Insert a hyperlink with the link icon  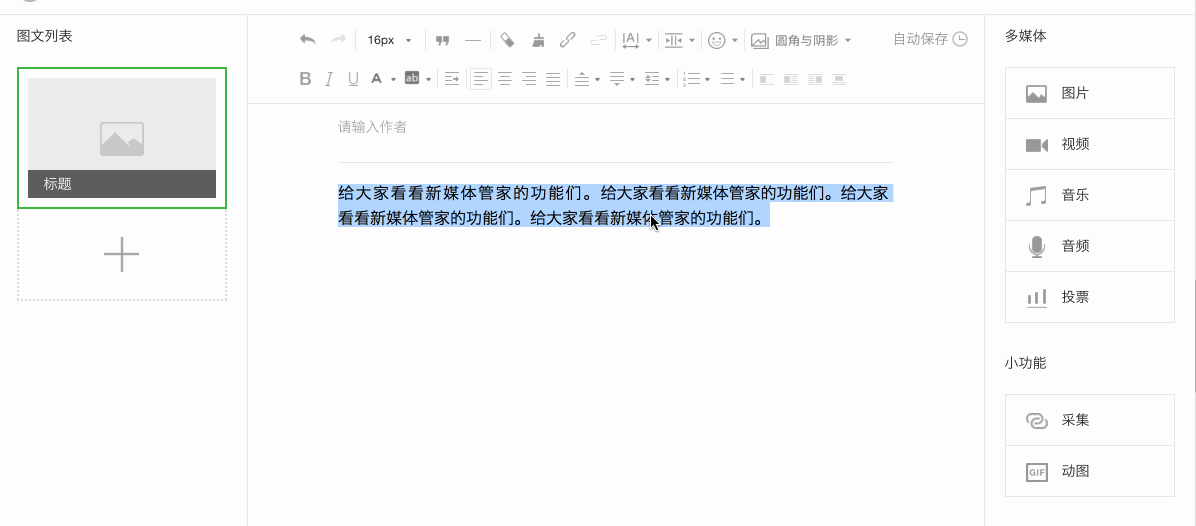pos(567,40)
